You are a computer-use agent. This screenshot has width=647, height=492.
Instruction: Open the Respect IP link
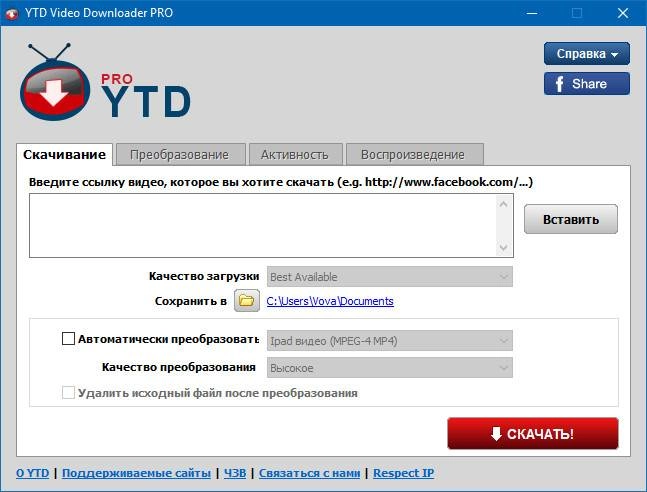pos(404,473)
